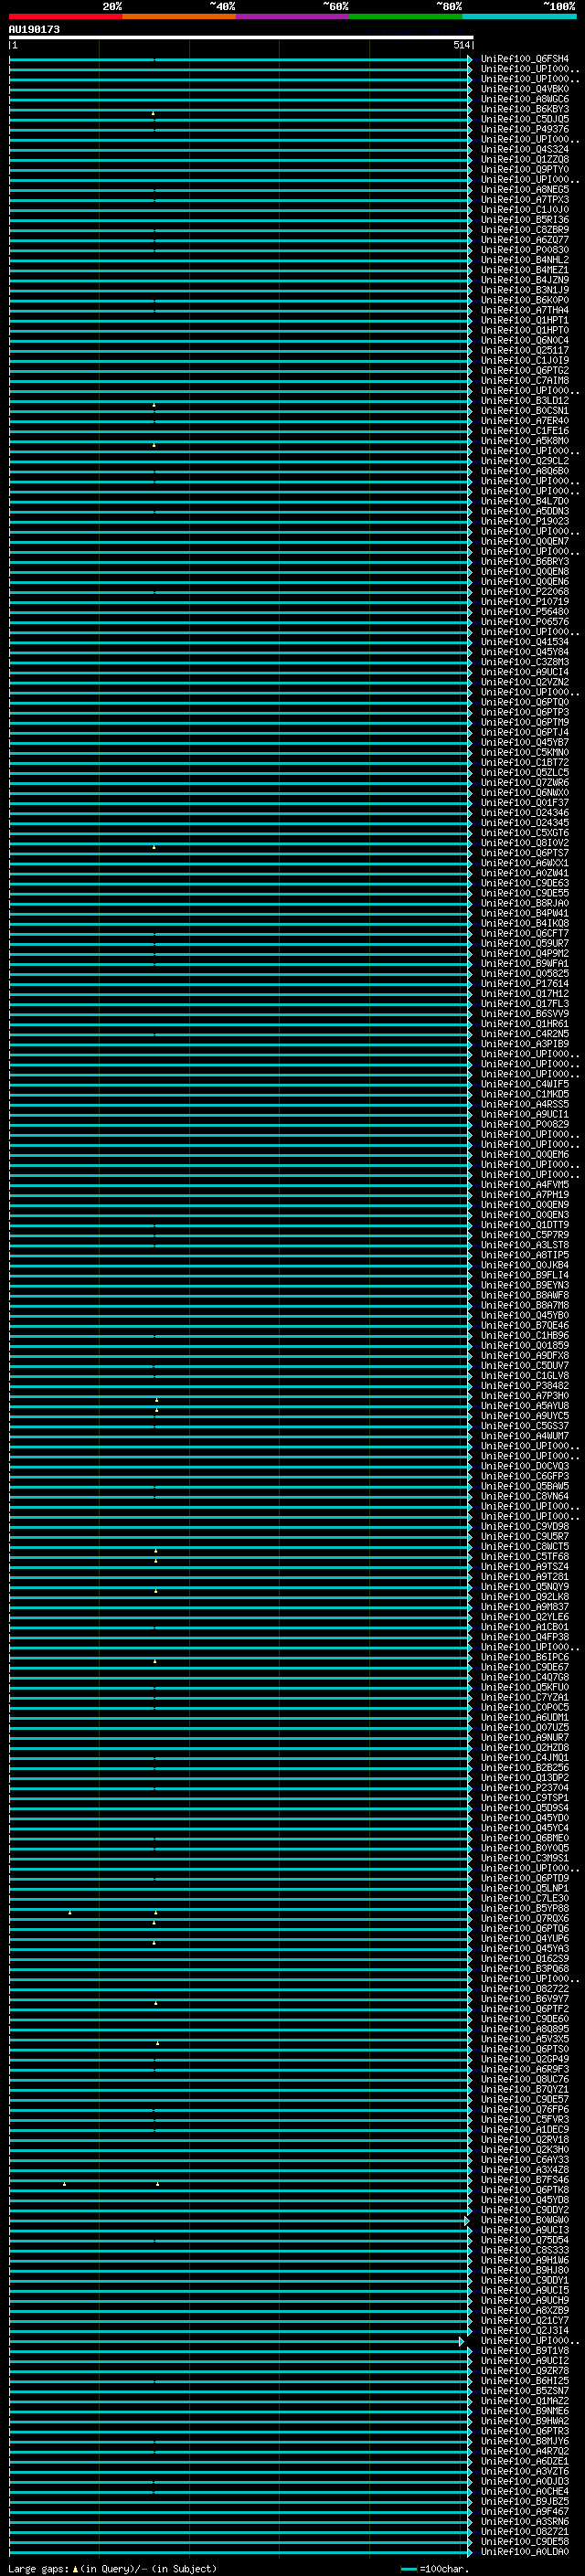Viewport: 585px width, 2576px height.
Task: Select hit UniRef100_Q6PTF2
Action: click(525, 2009)
